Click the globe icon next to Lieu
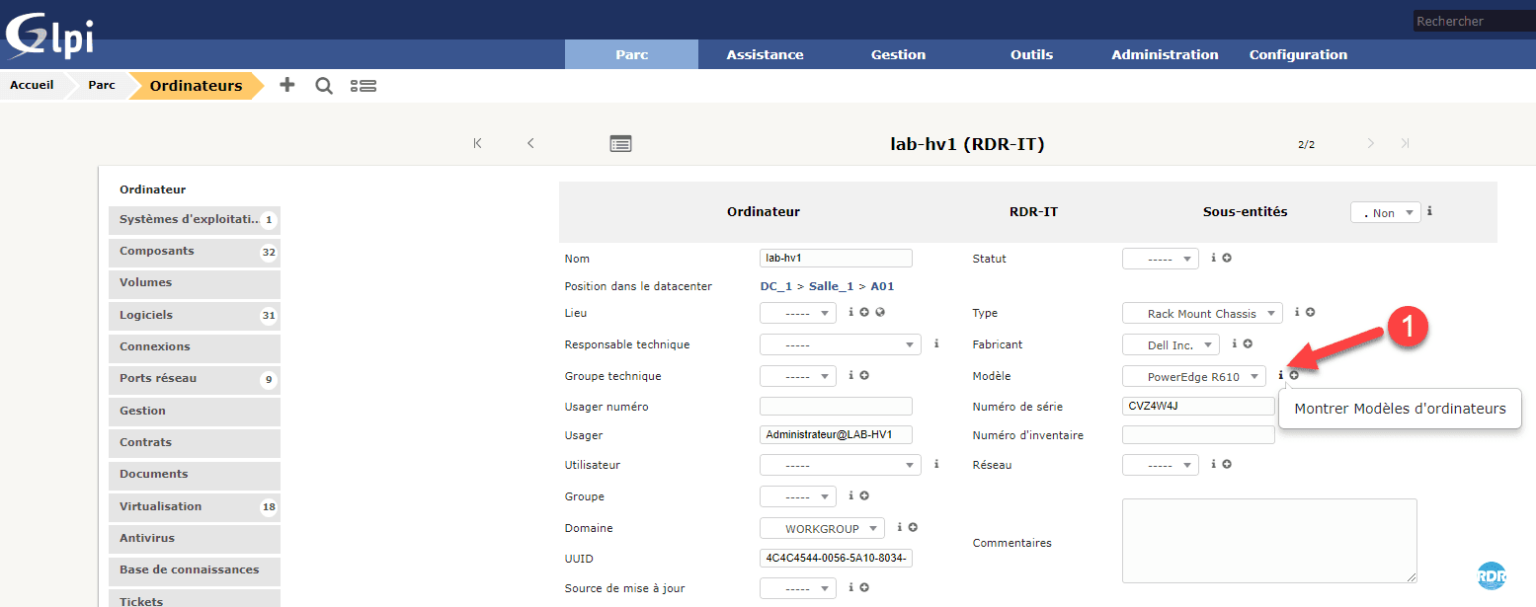This screenshot has width=1536, height=607. 879,312
